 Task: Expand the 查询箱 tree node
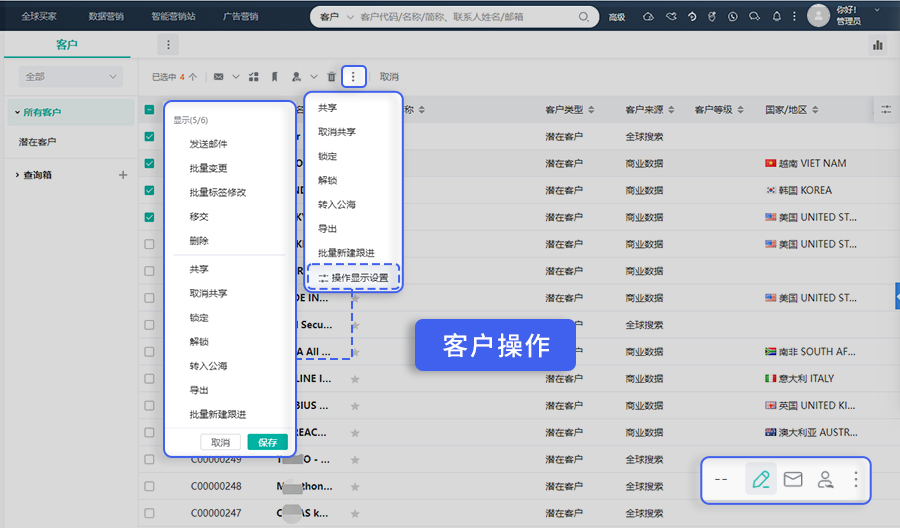[17, 175]
